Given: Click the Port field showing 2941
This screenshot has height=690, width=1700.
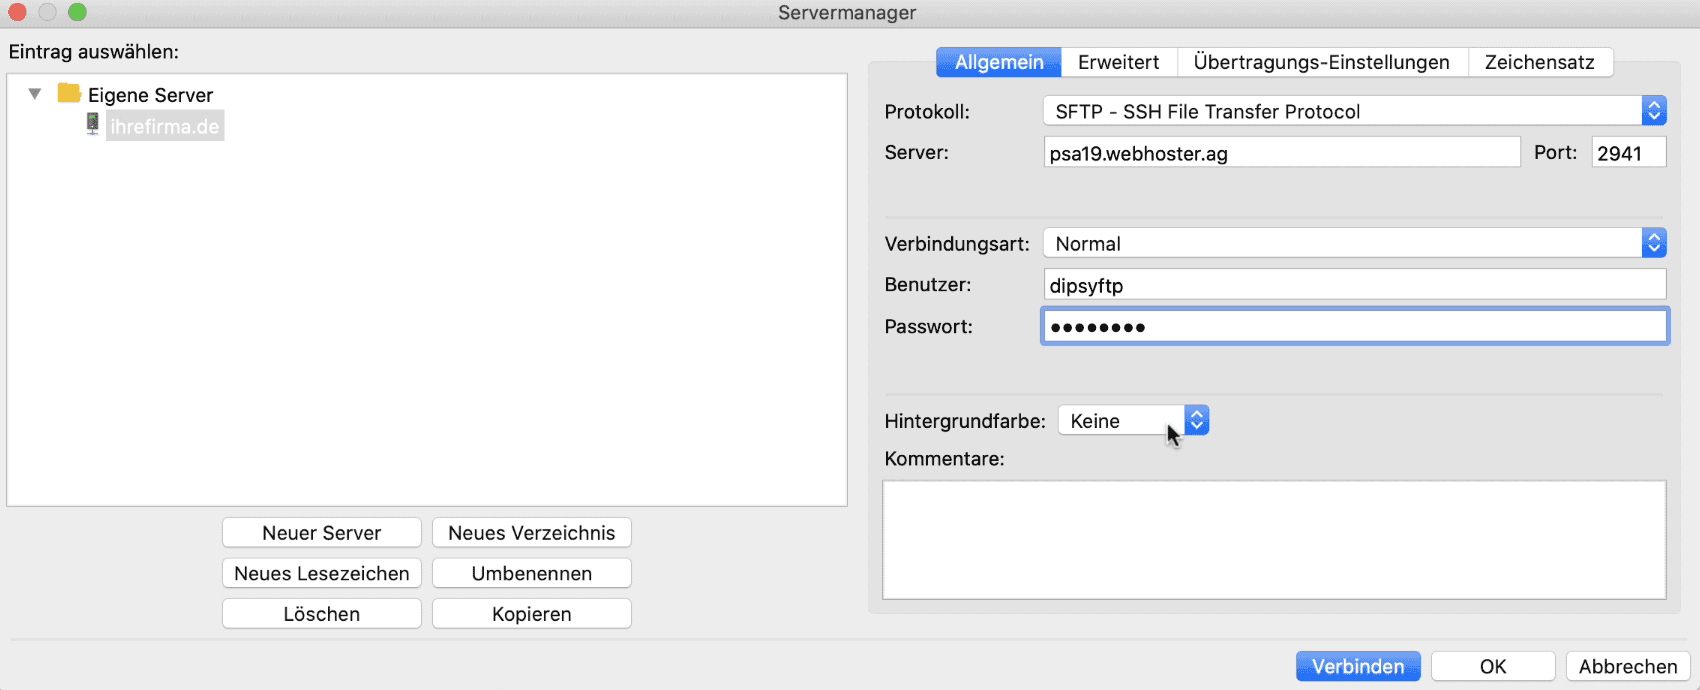Looking at the screenshot, I should coord(1629,153).
